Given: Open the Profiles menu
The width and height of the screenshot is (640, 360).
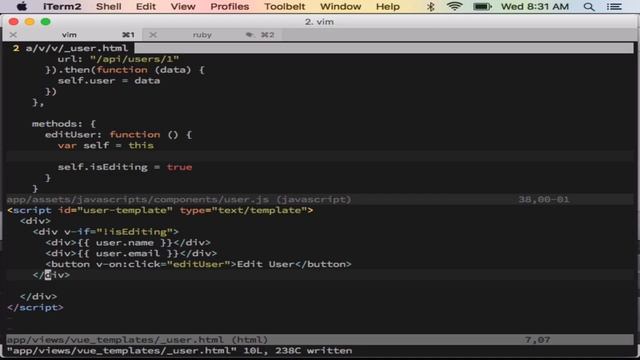Looking at the screenshot, I should [x=229, y=7].
